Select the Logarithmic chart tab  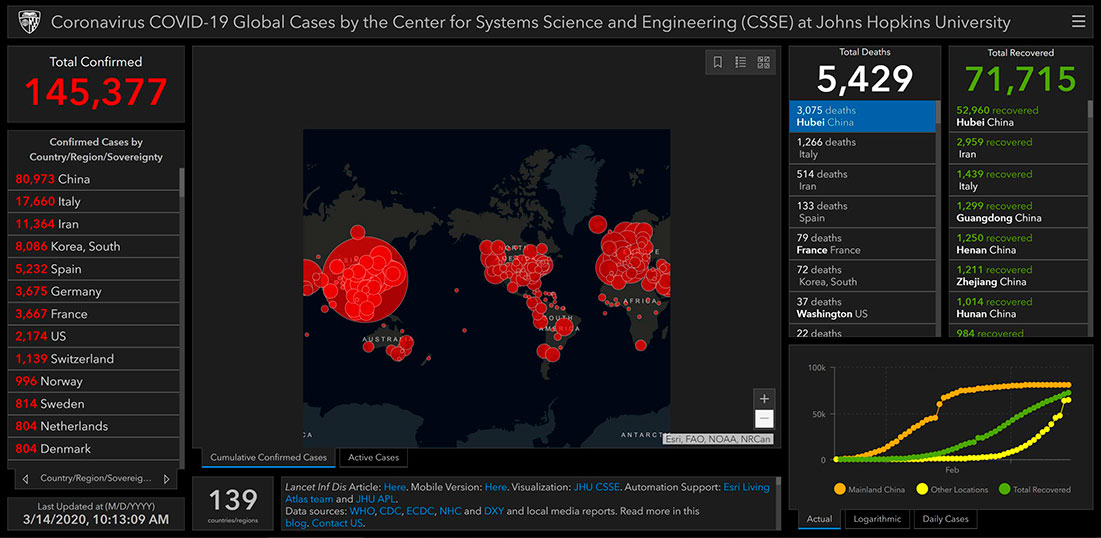tap(877, 519)
